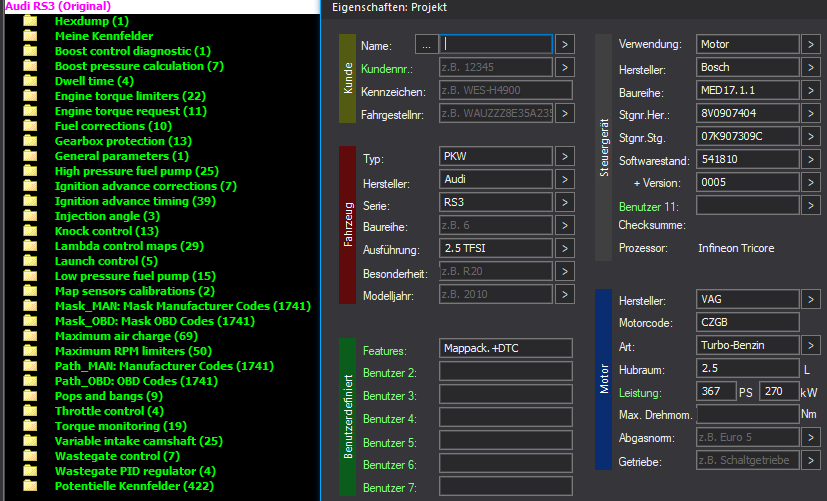
Task: Open Mask_OBD: Mask OBD Codes (1741)
Action: tap(155, 321)
